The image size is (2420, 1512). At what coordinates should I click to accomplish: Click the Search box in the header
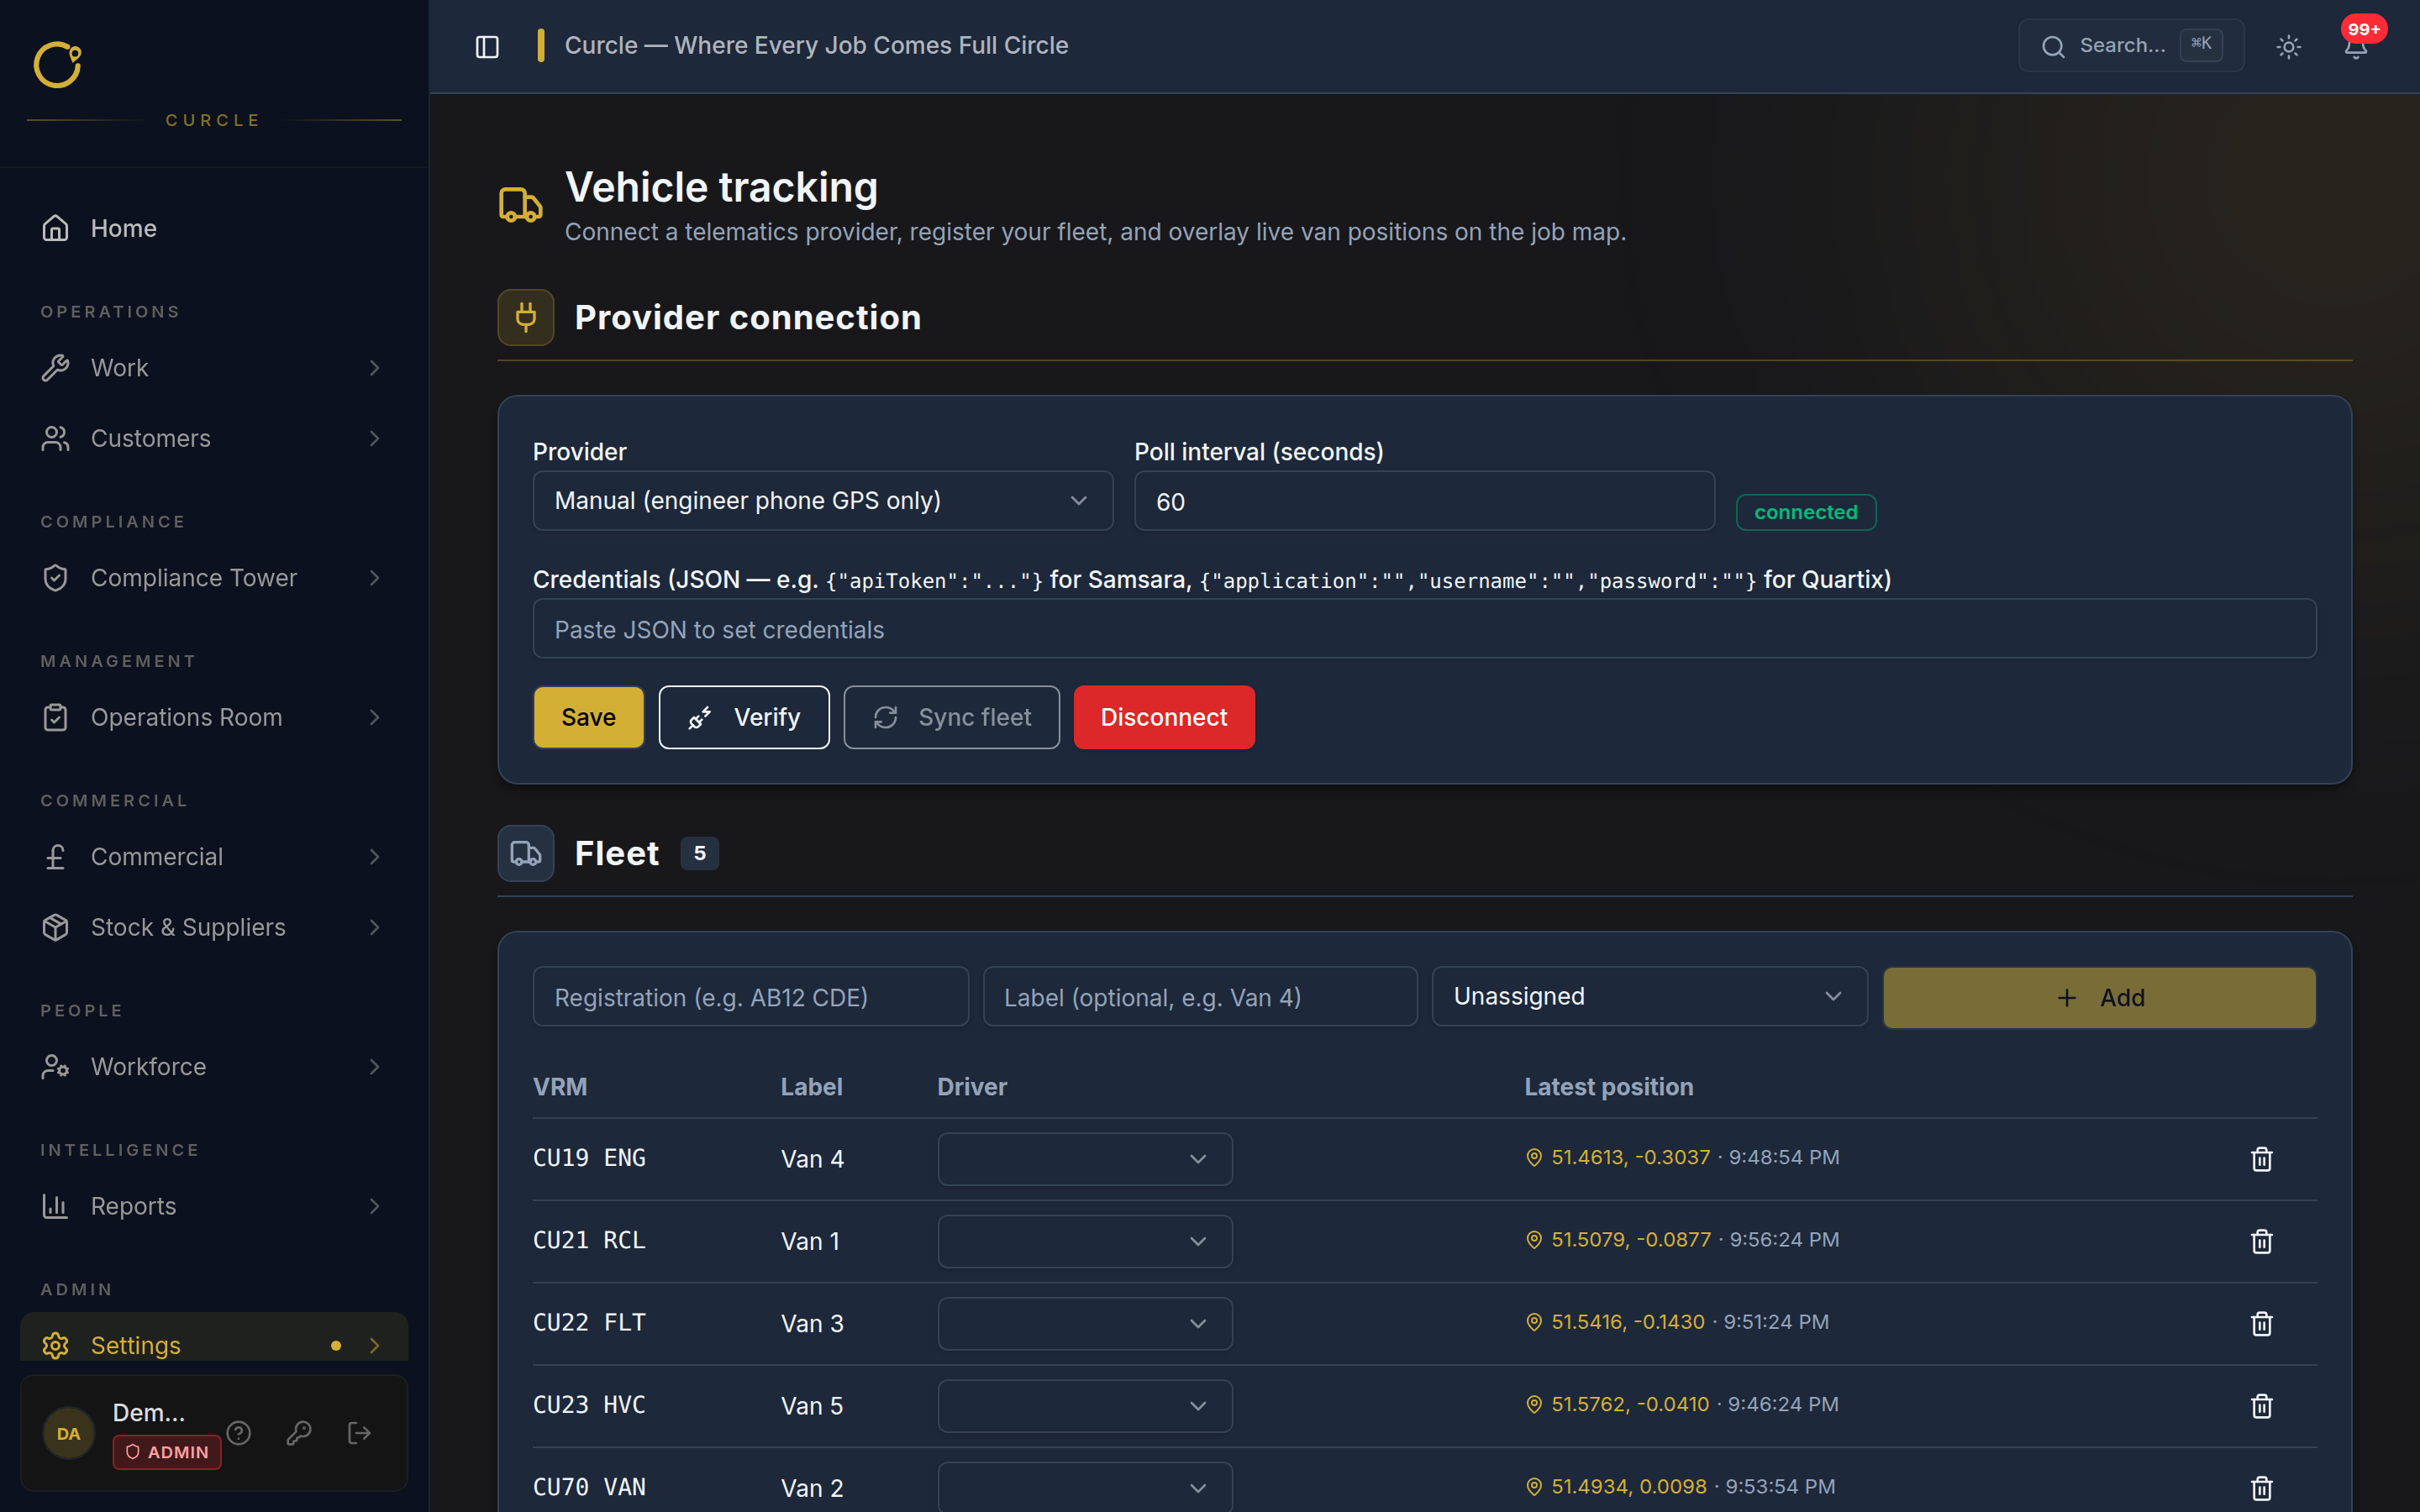tap(2130, 46)
